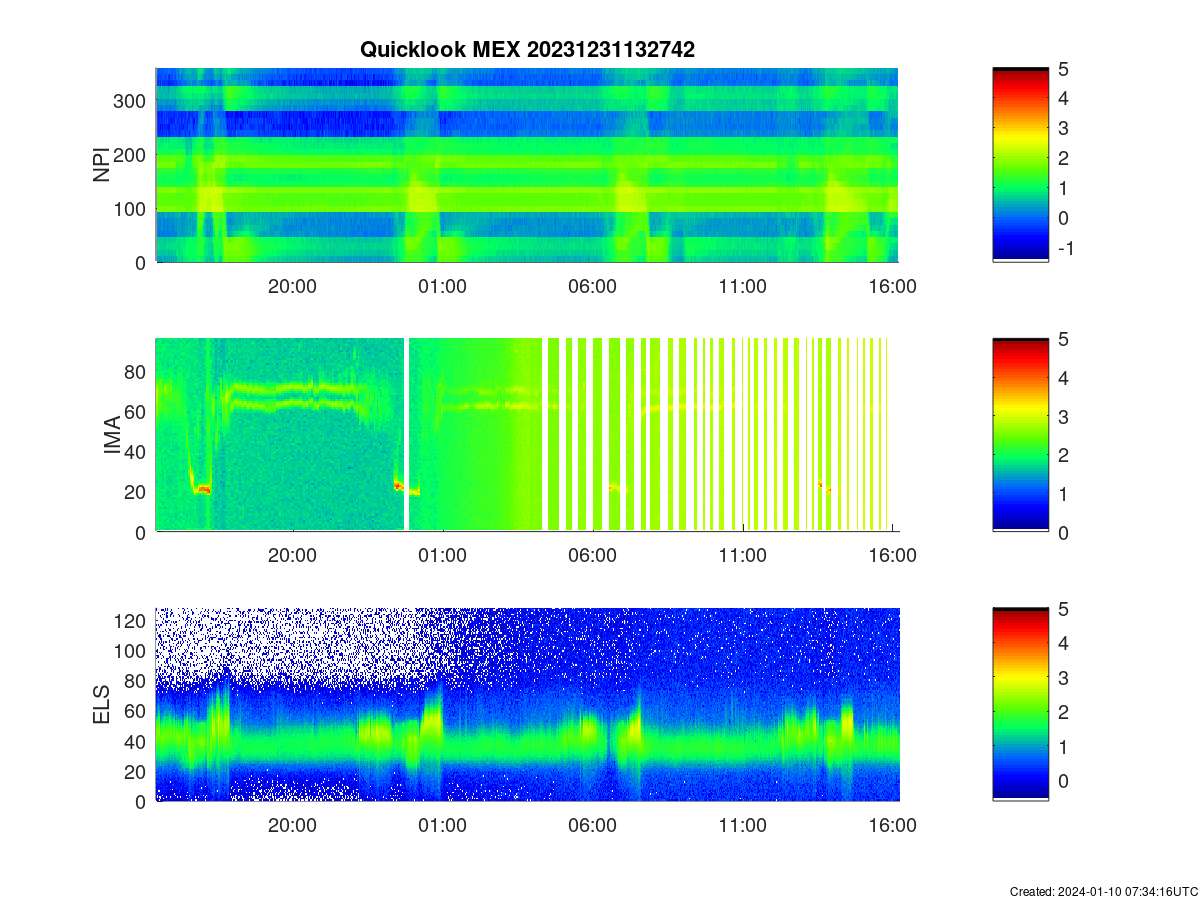Click the 100 tick on NPI y-axis

[132, 208]
